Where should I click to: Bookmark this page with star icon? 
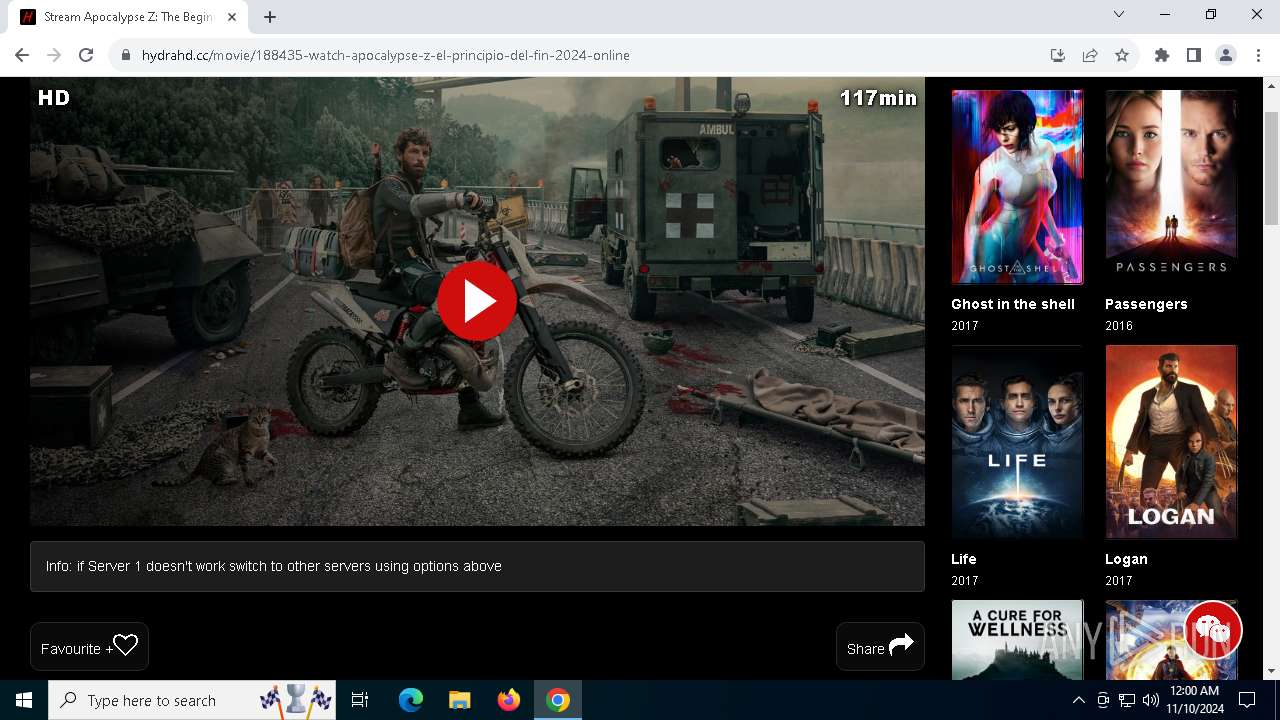pos(1122,55)
